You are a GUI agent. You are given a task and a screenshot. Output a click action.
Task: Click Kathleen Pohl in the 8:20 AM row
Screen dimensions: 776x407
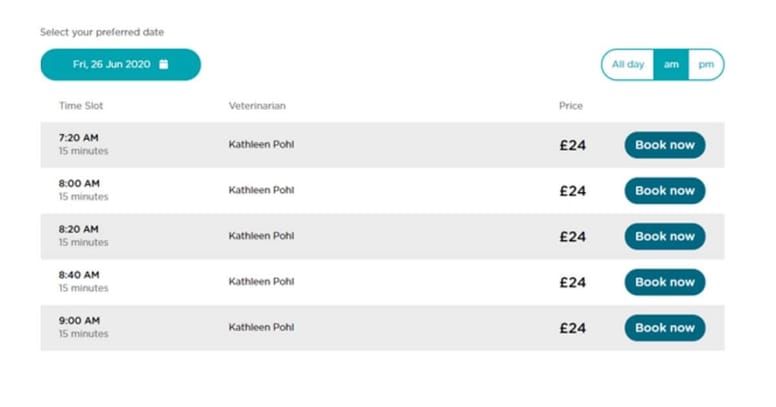pyautogui.click(x=261, y=236)
